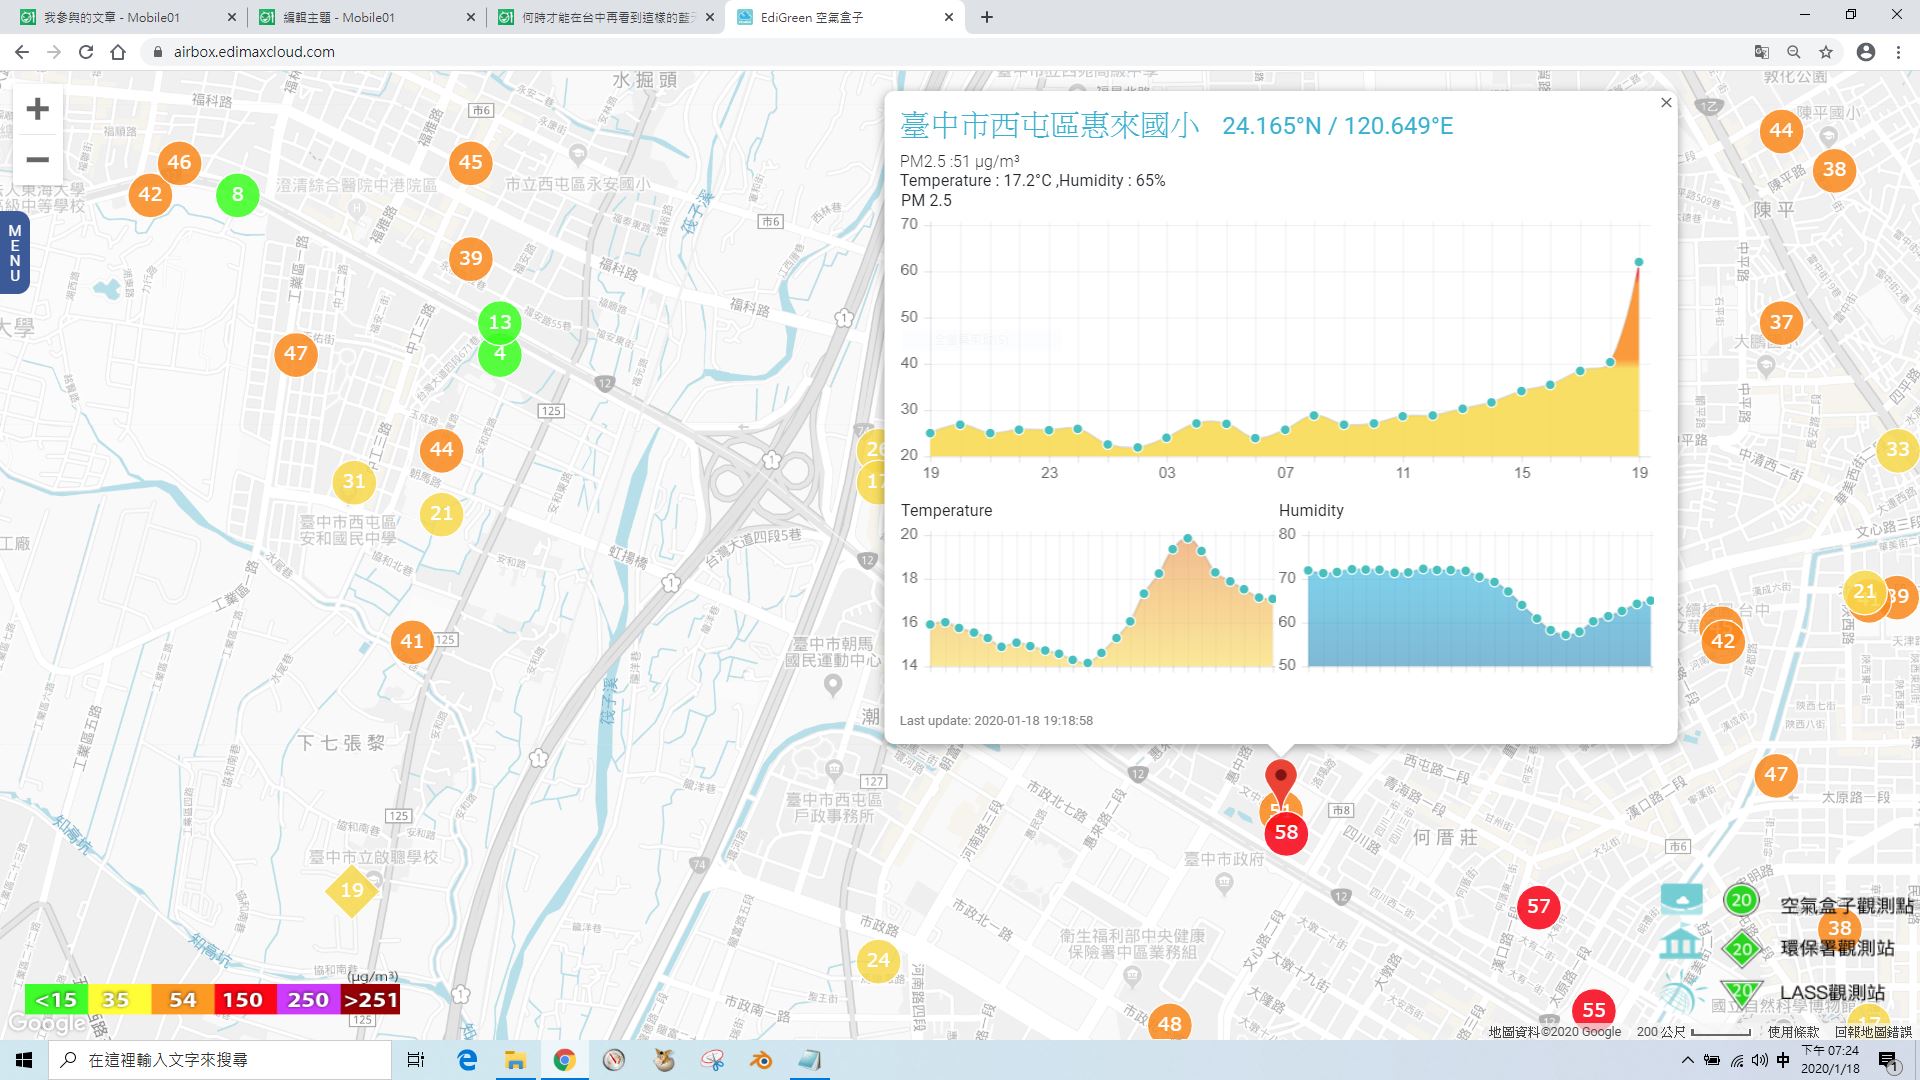Select the green 8 PM2.5 marker
This screenshot has height=1080, width=1920.
(237, 194)
